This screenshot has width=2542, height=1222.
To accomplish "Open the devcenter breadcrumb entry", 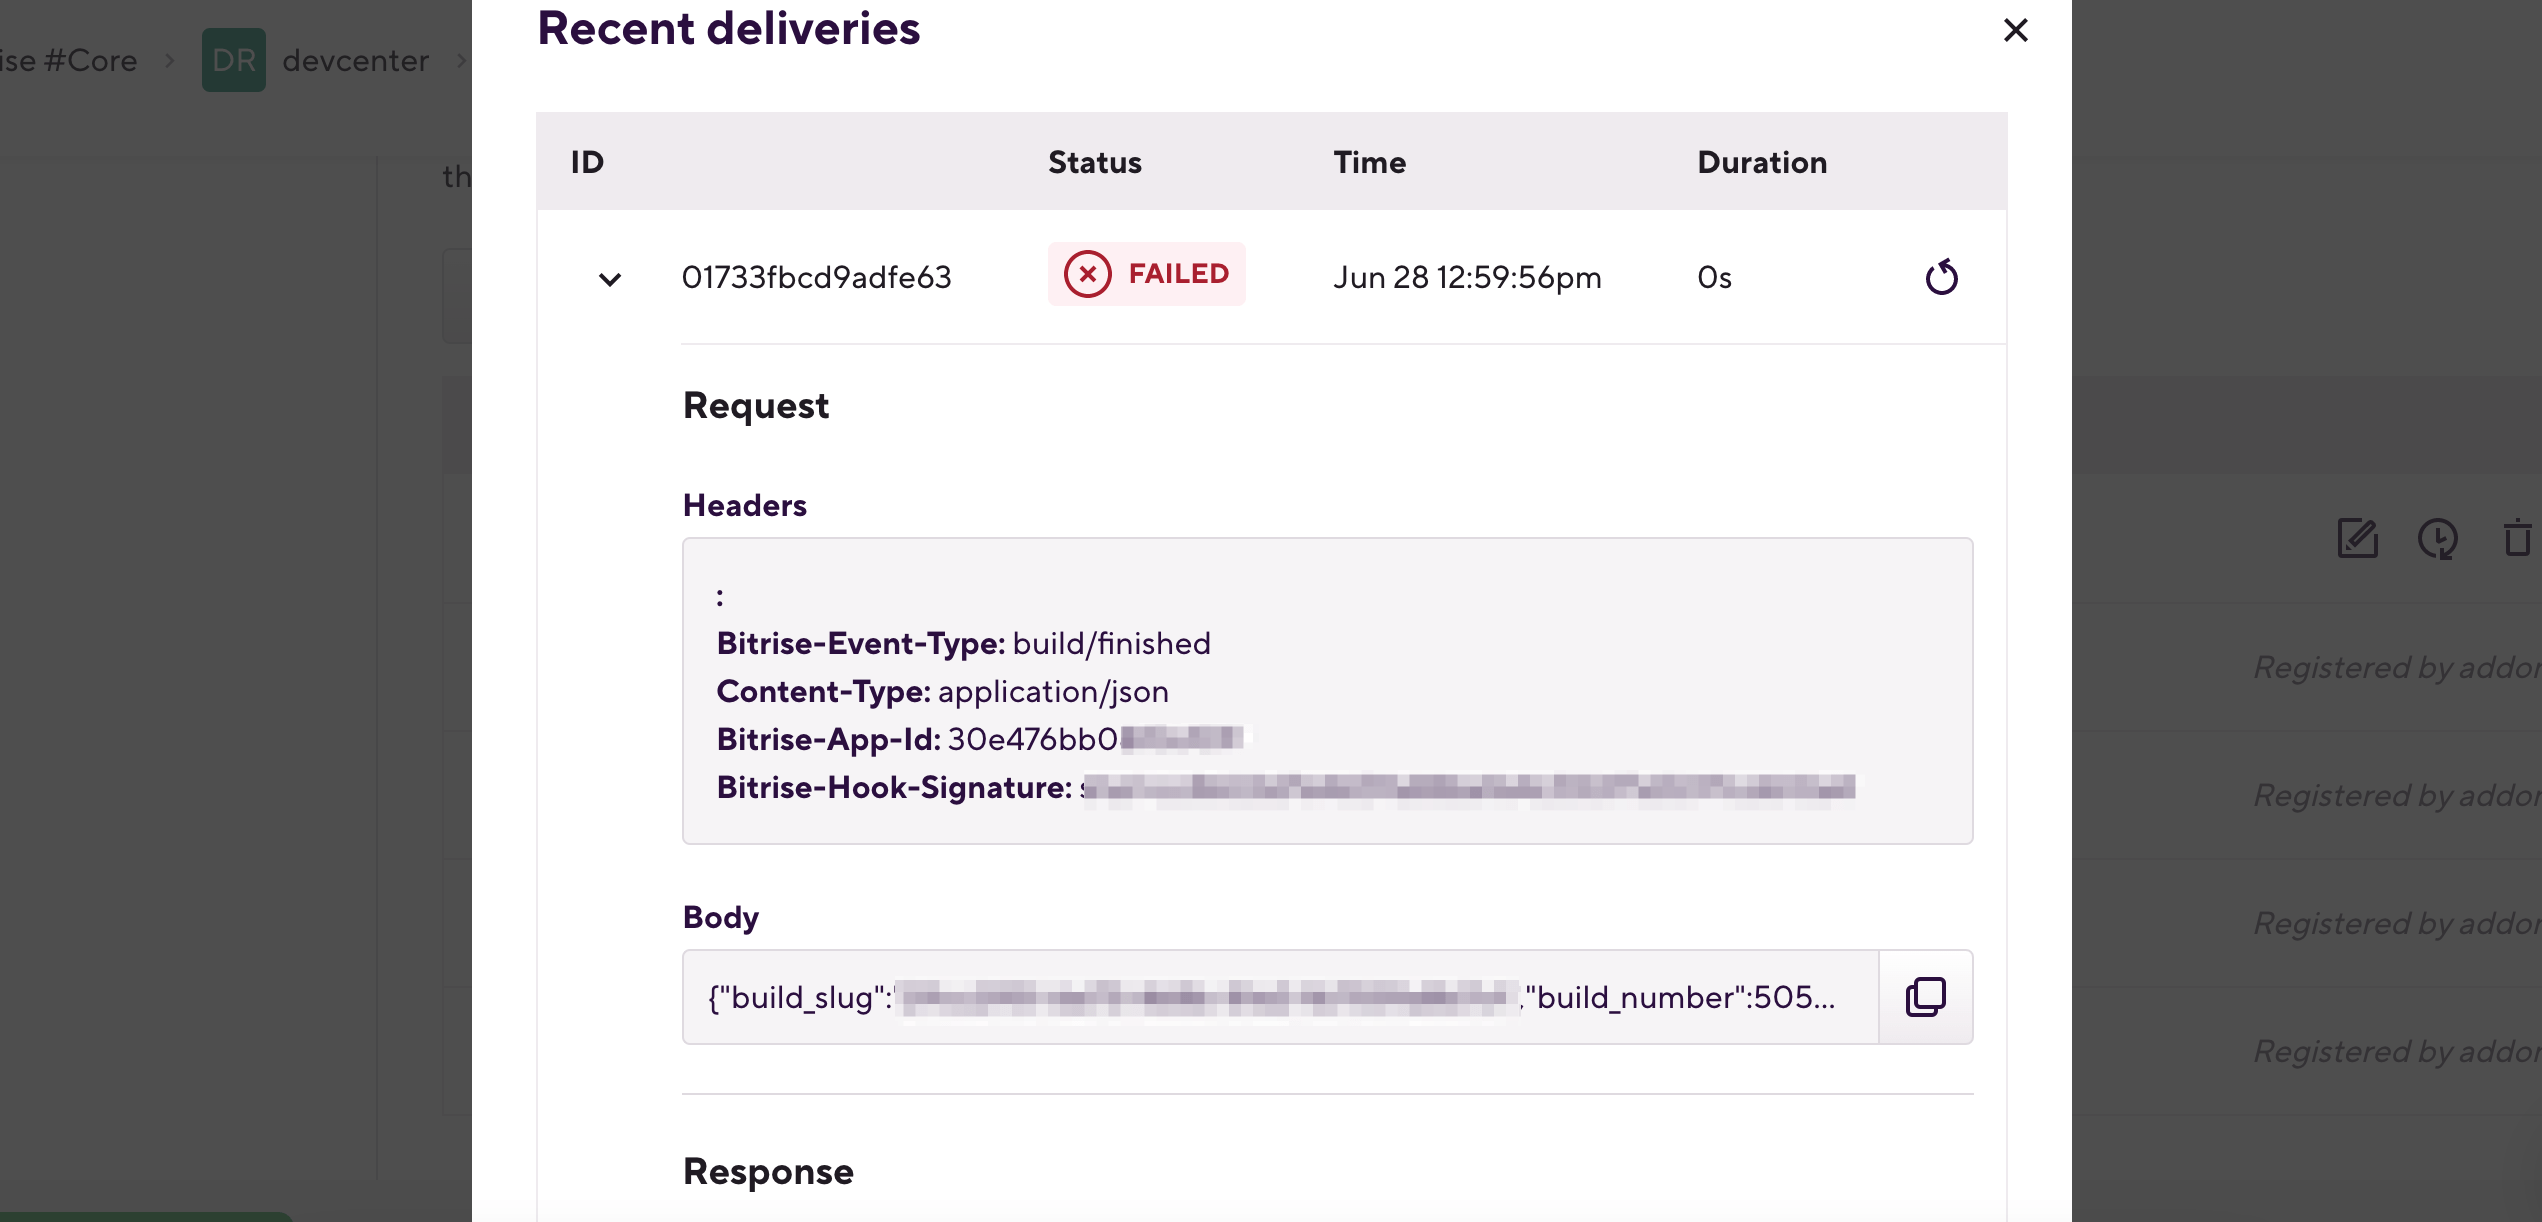I will pos(355,60).
